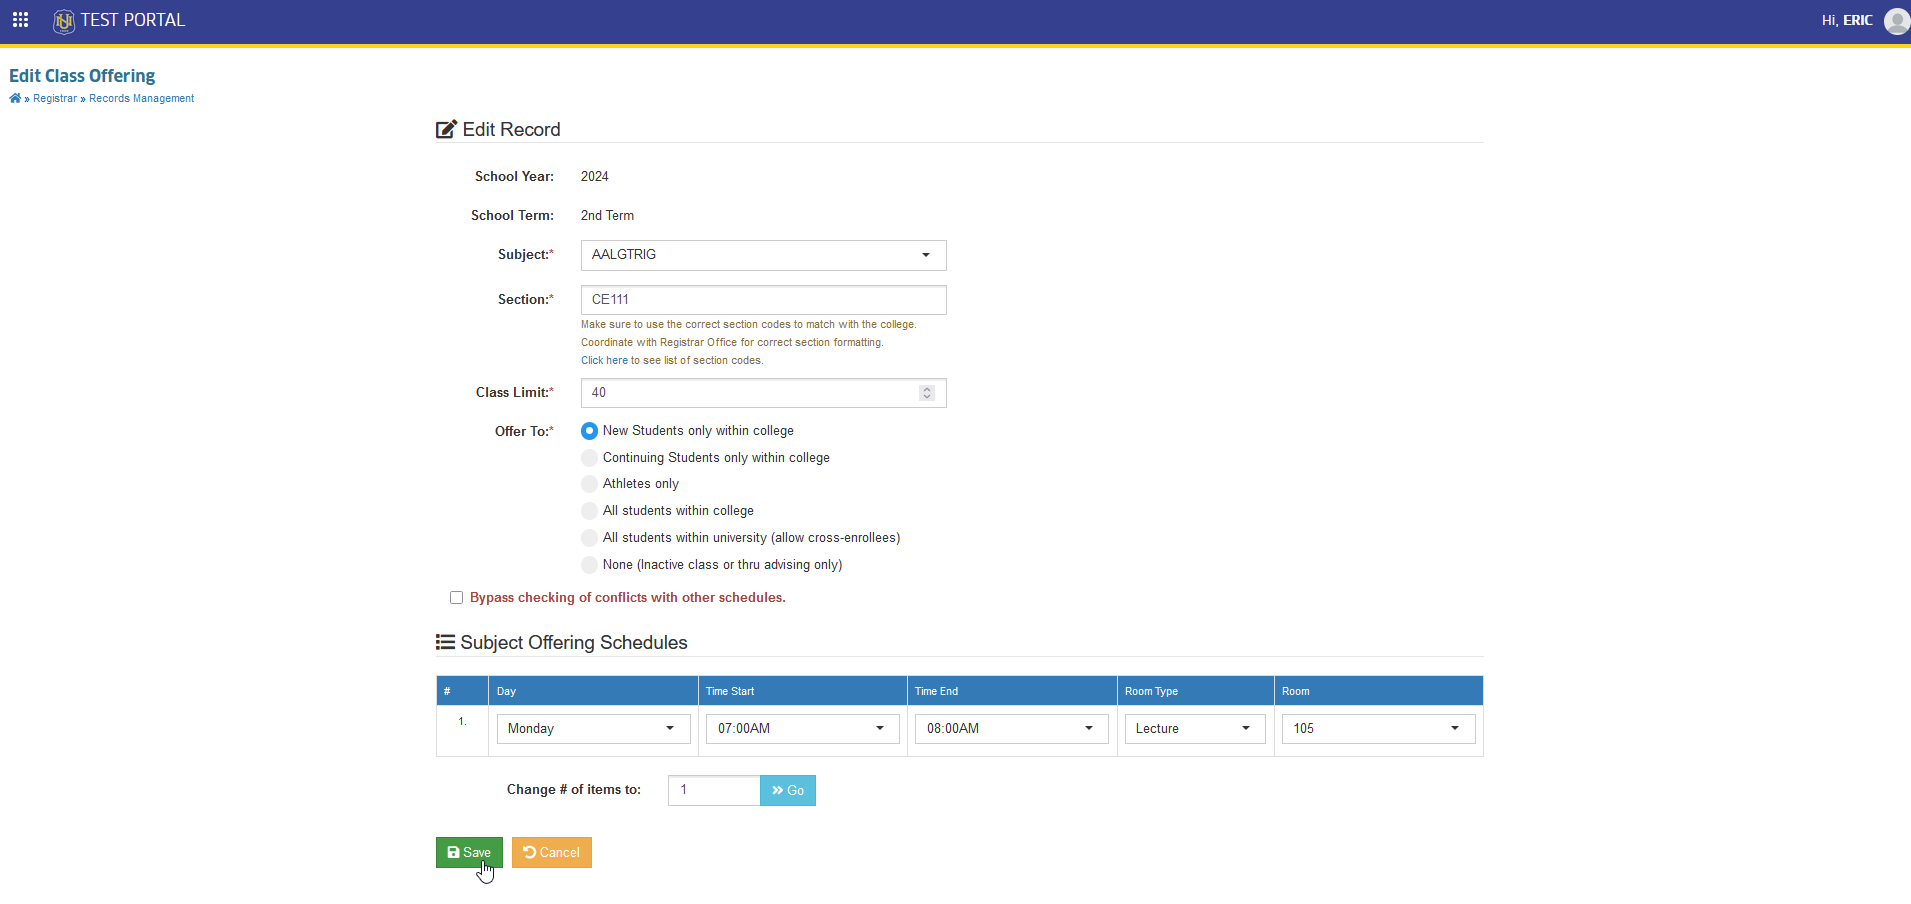This screenshot has height=904, width=1911.
Task: Enable bypass checking of schedule conflicts
Action: tap(456, 598)
